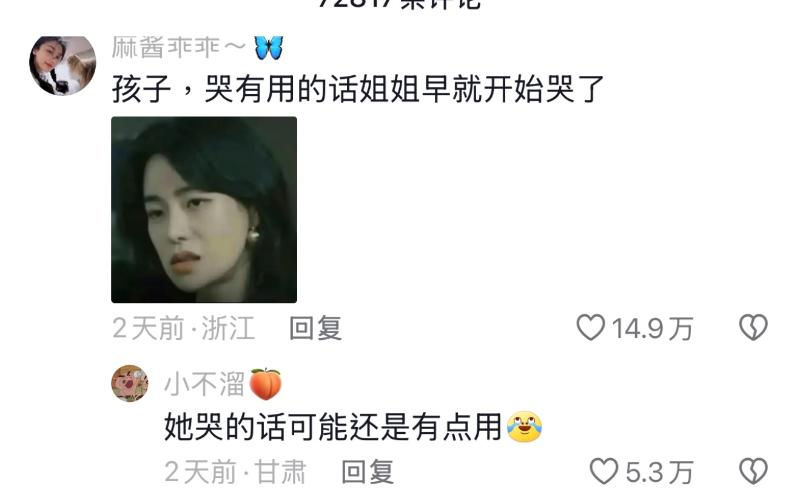This screenshot has height=500, width=800.
Task: Reply to the comment from 甘肃
Action: pyautogui.click(x=367, y=471)
